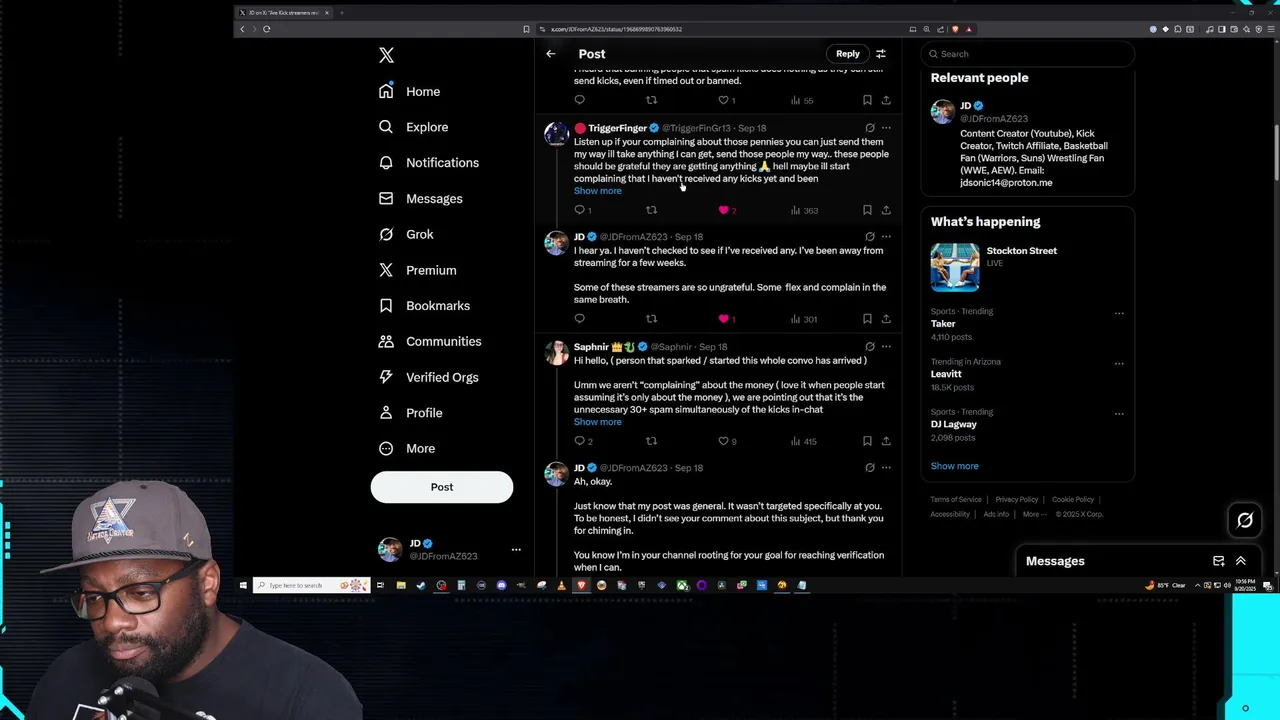Open Windows Start button
This screenshot has height=720, width=1280.
243,585
